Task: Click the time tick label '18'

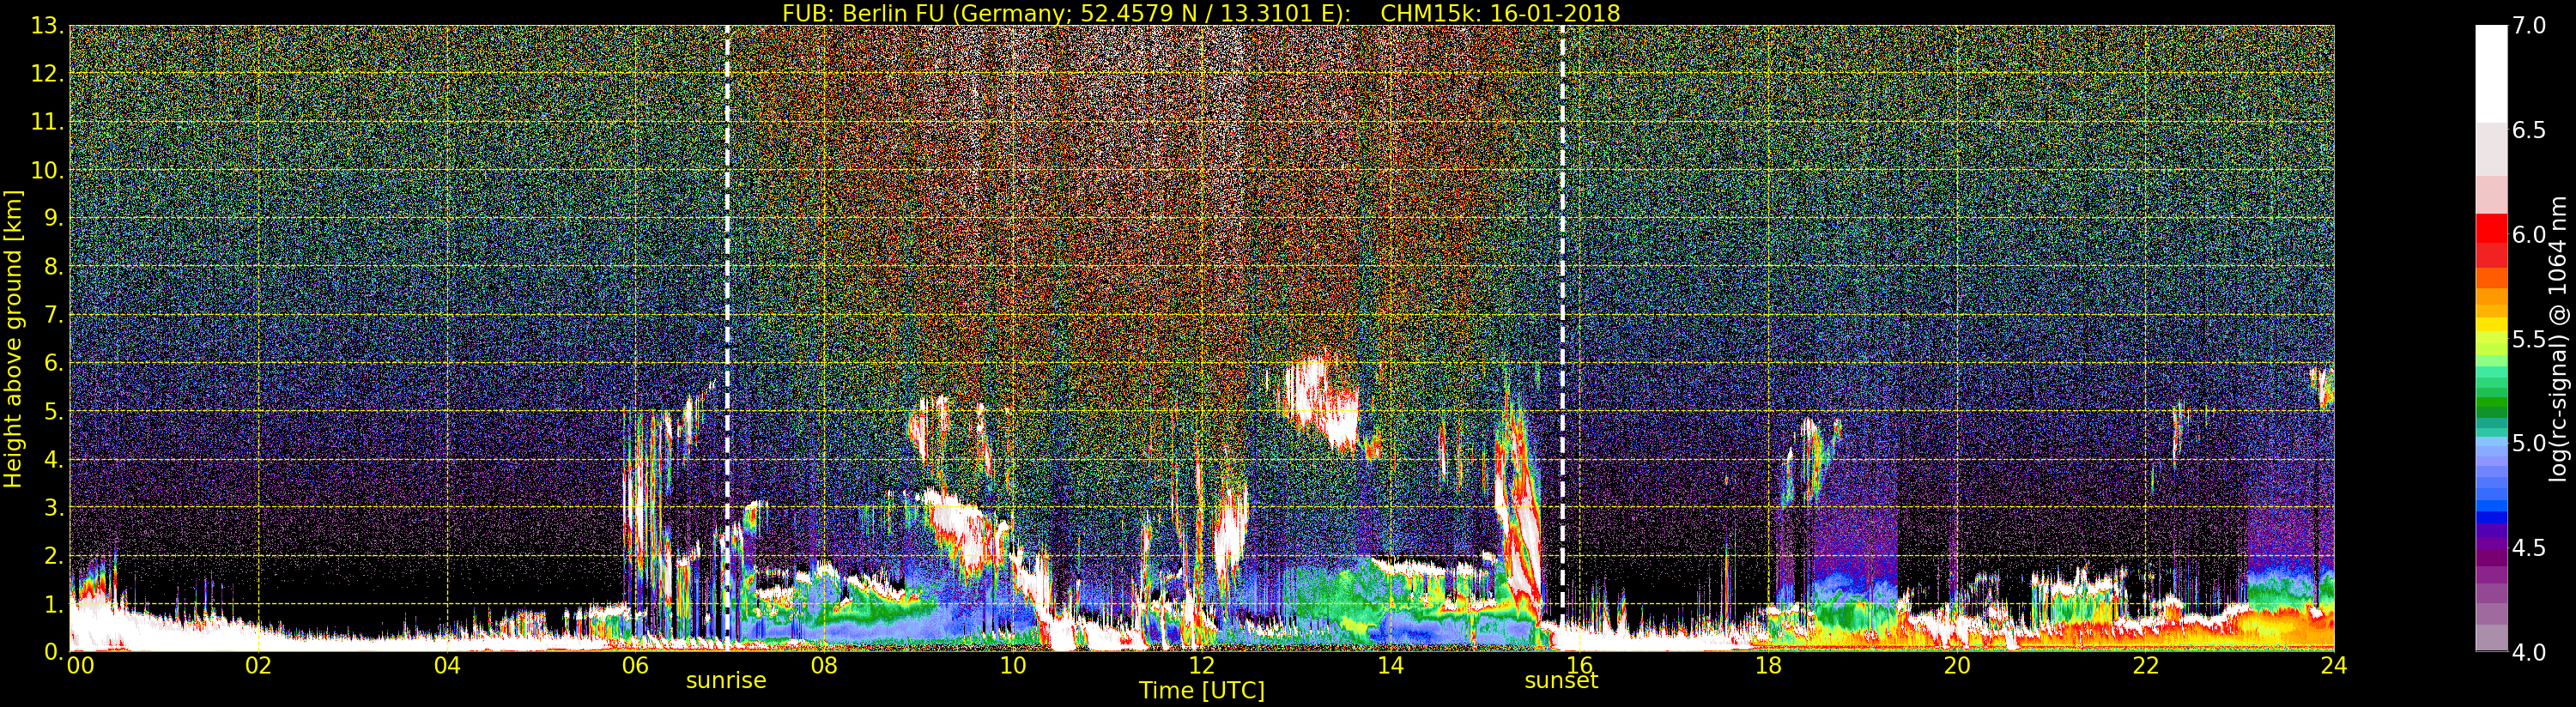Action: tap(1768, 666)
